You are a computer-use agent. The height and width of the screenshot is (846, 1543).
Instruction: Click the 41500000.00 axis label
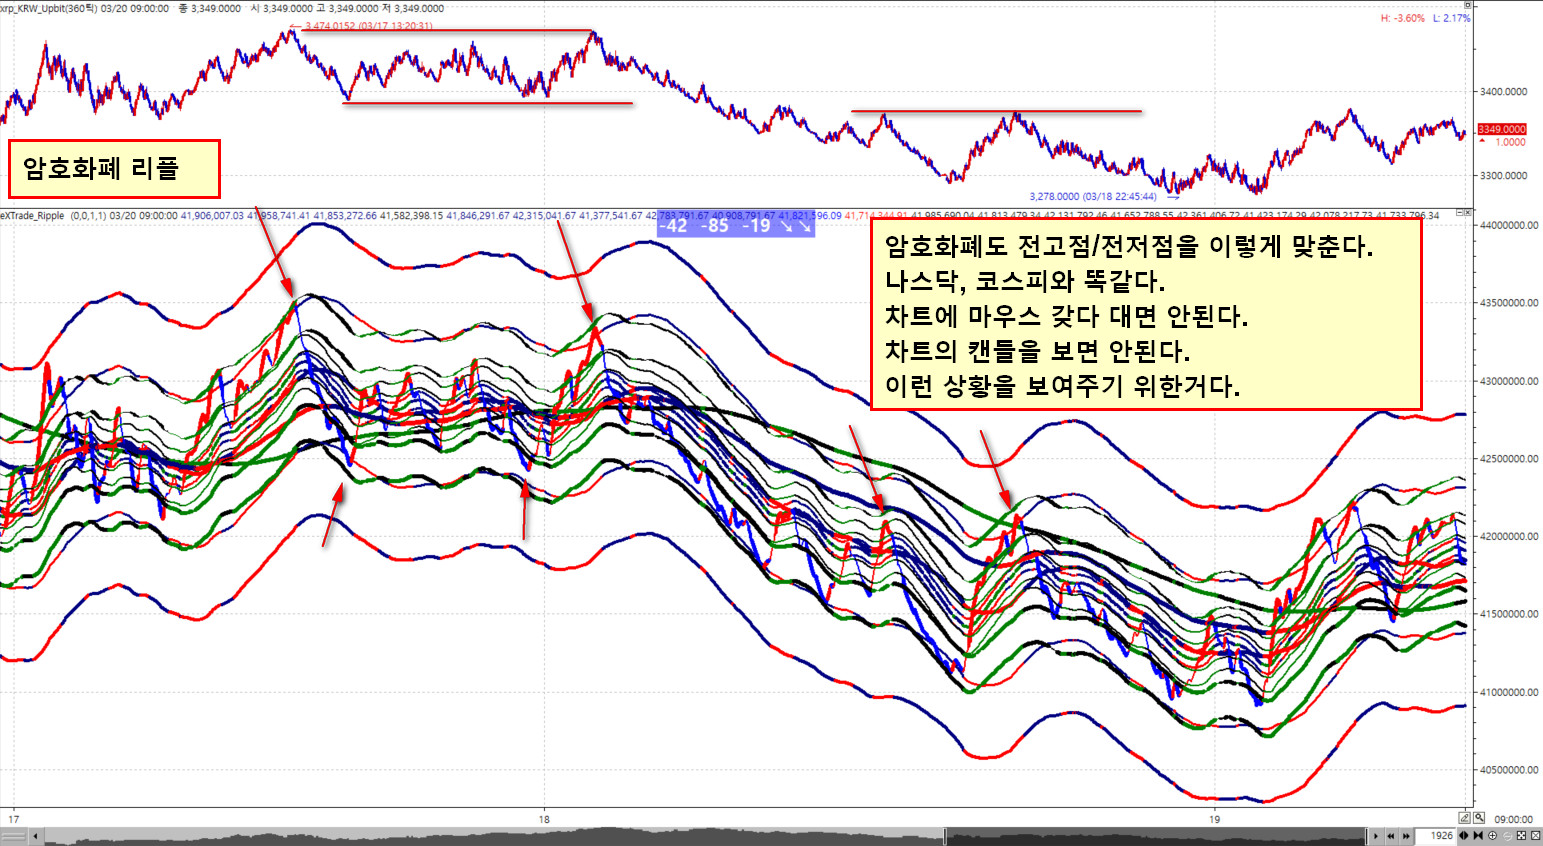point(1508,614)
